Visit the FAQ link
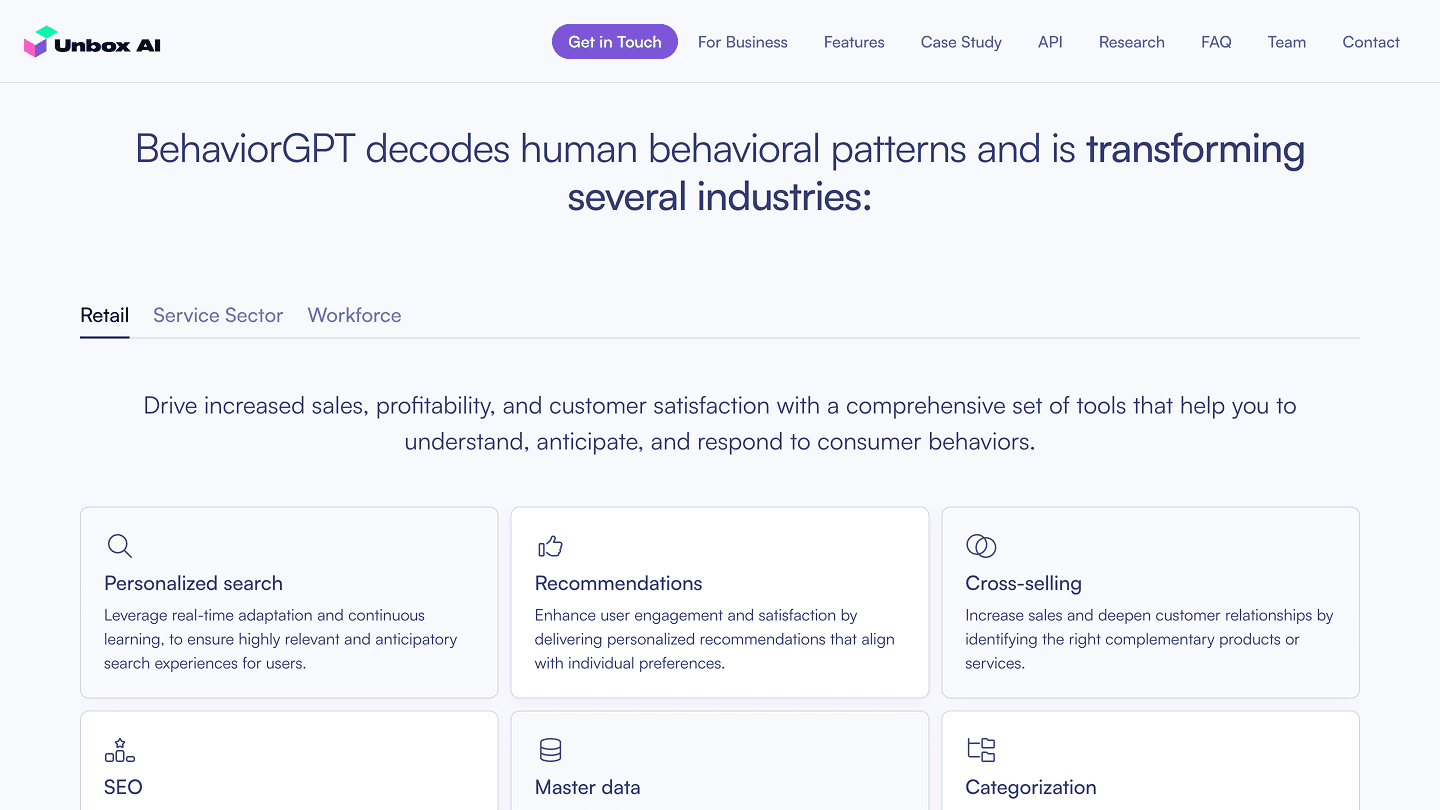 [1216, 42]
